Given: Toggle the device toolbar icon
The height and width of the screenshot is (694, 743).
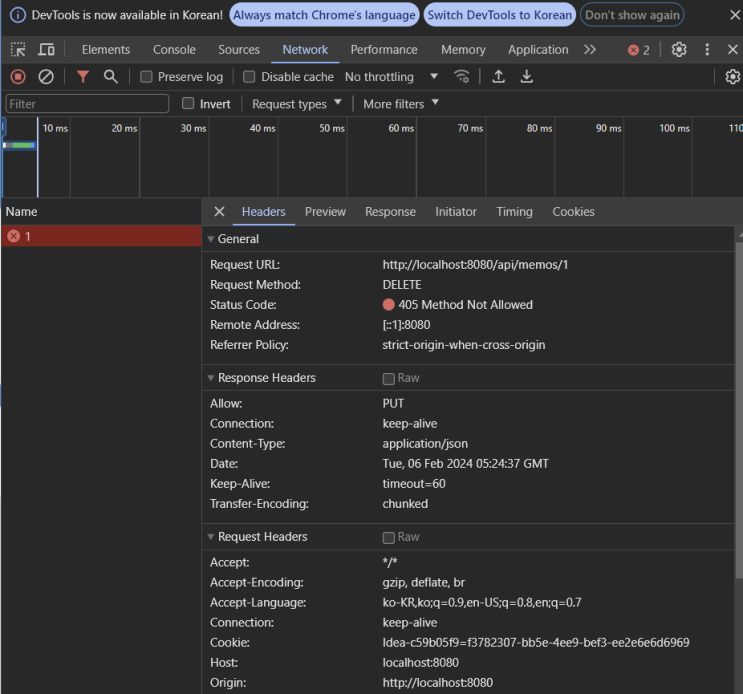Looking at the screenshot, I should click(46, 50).
